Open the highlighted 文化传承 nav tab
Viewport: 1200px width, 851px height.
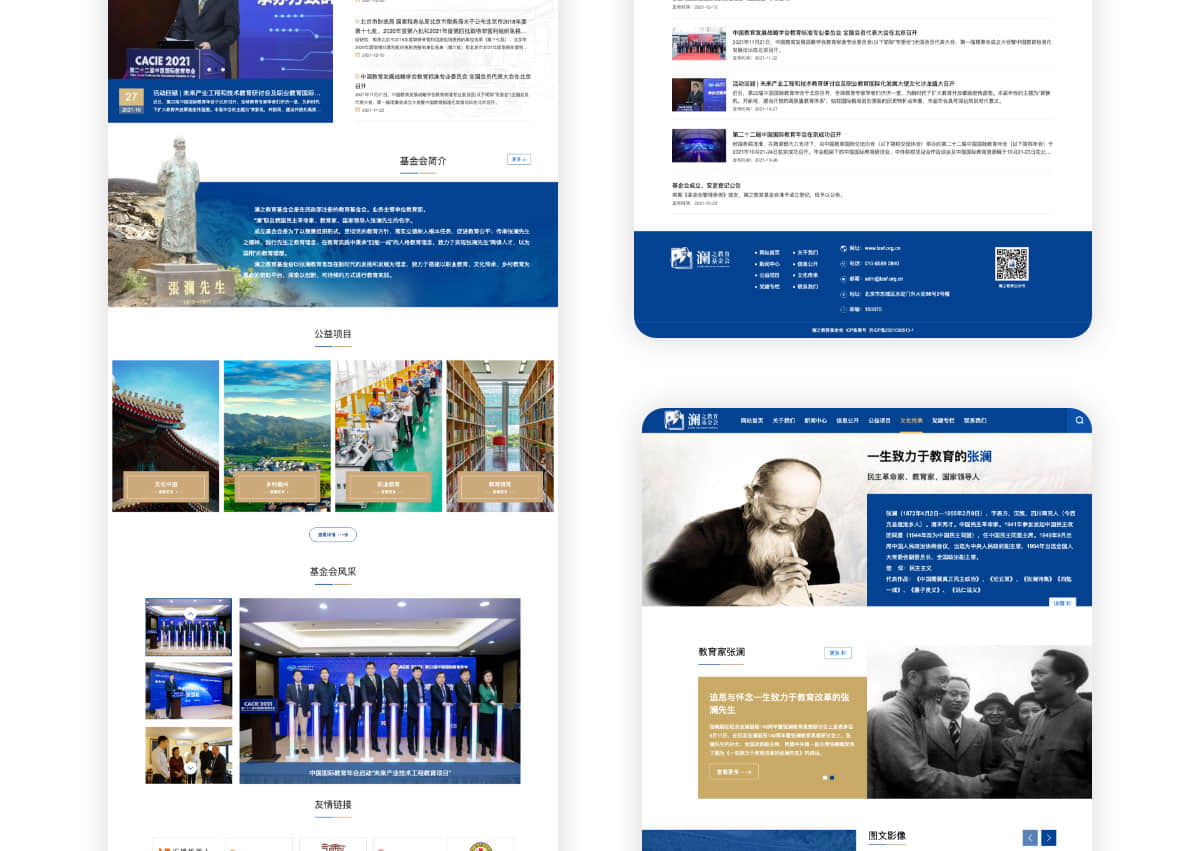tap(910, 421)
